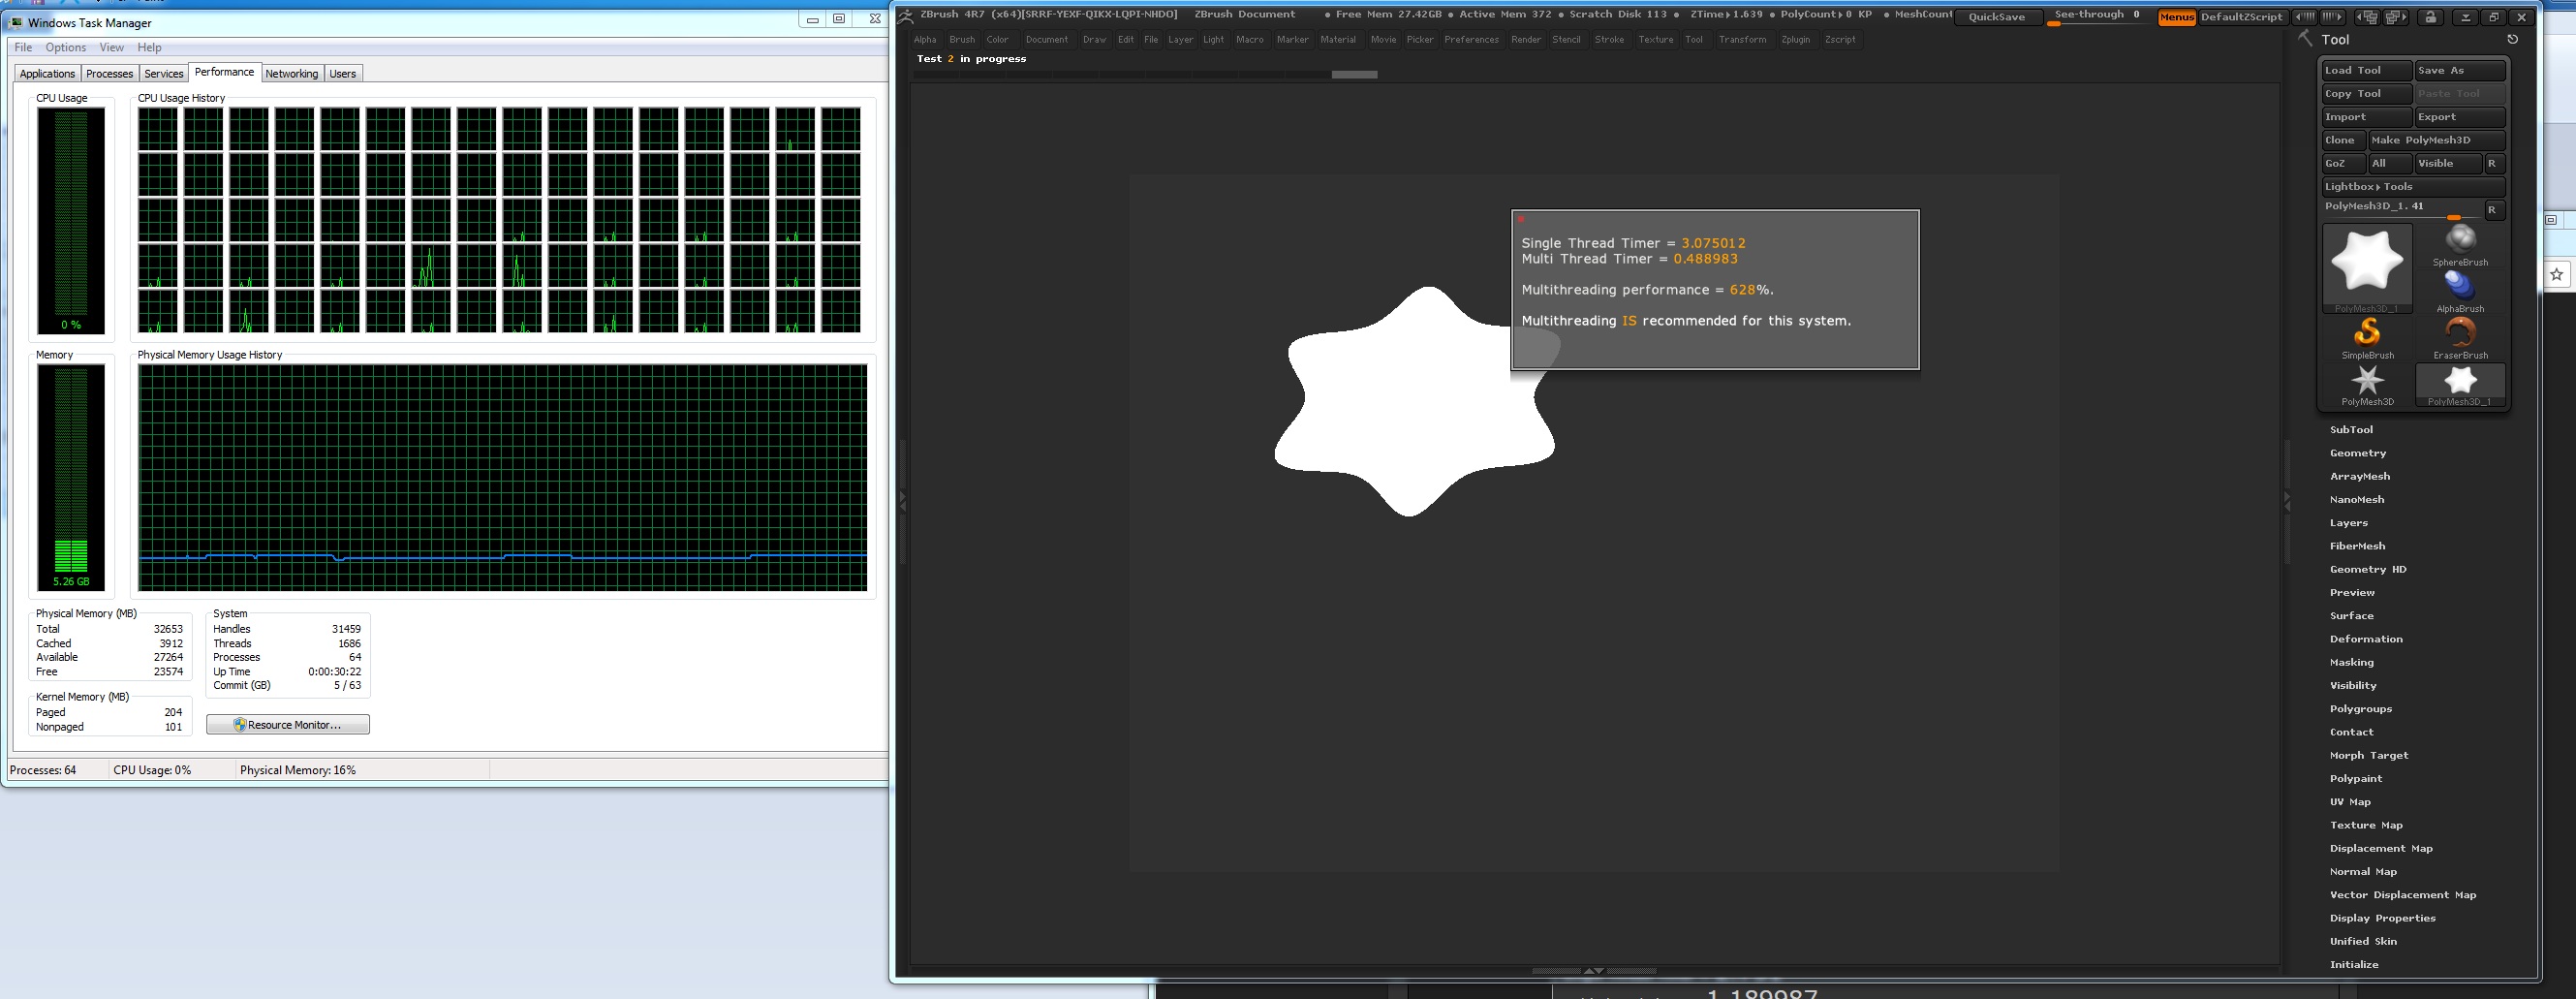
Task: Toggle the Menus button in ZBrush
Action: click(x=2176, y=17)
